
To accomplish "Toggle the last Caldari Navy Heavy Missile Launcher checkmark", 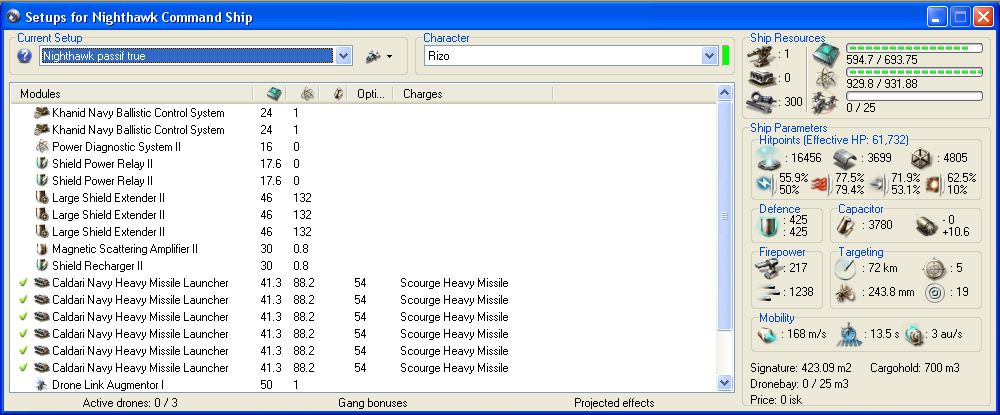I will tap(23, 368).
